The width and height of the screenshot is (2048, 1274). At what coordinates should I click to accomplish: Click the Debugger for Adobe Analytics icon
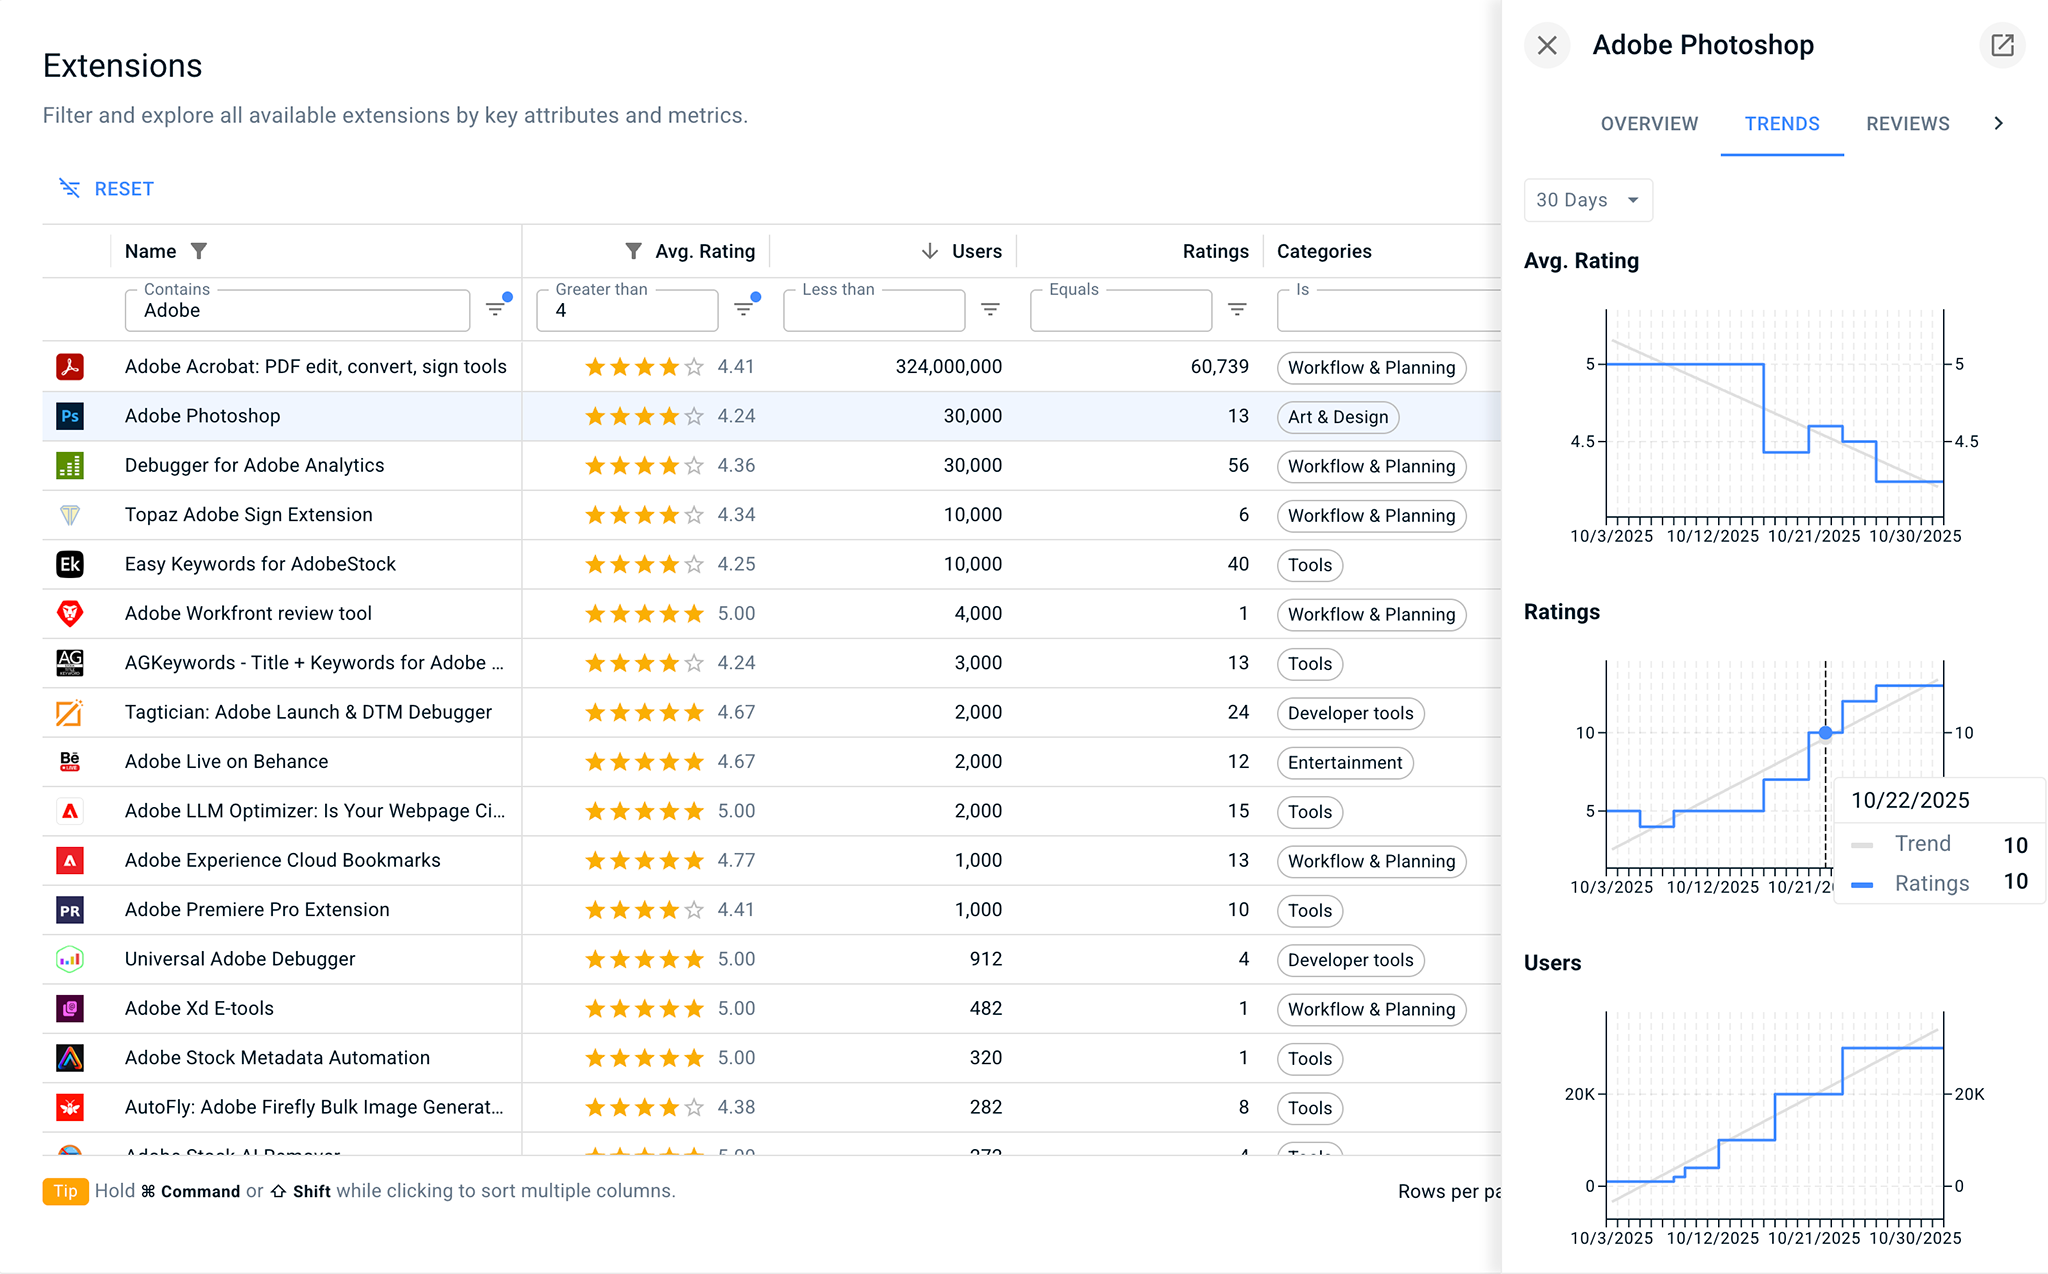coord(70,465)
